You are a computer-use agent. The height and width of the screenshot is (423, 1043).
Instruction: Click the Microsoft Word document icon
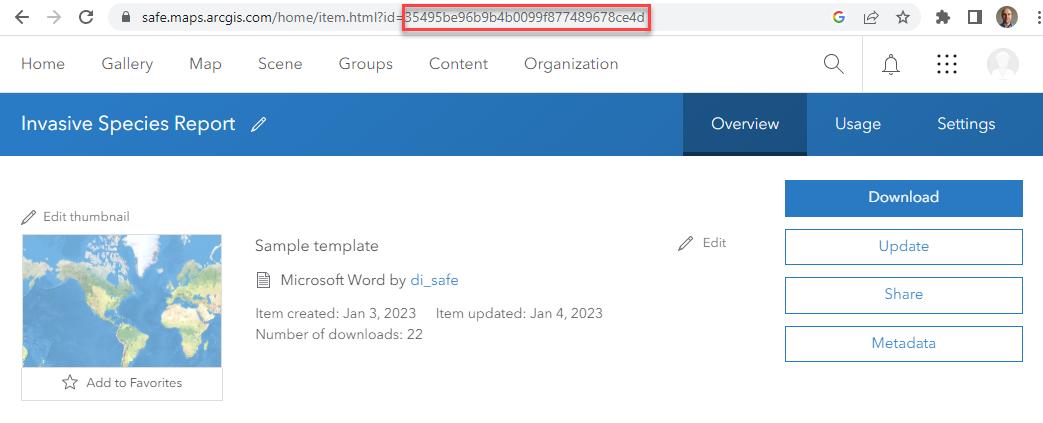tap(263, 281)
